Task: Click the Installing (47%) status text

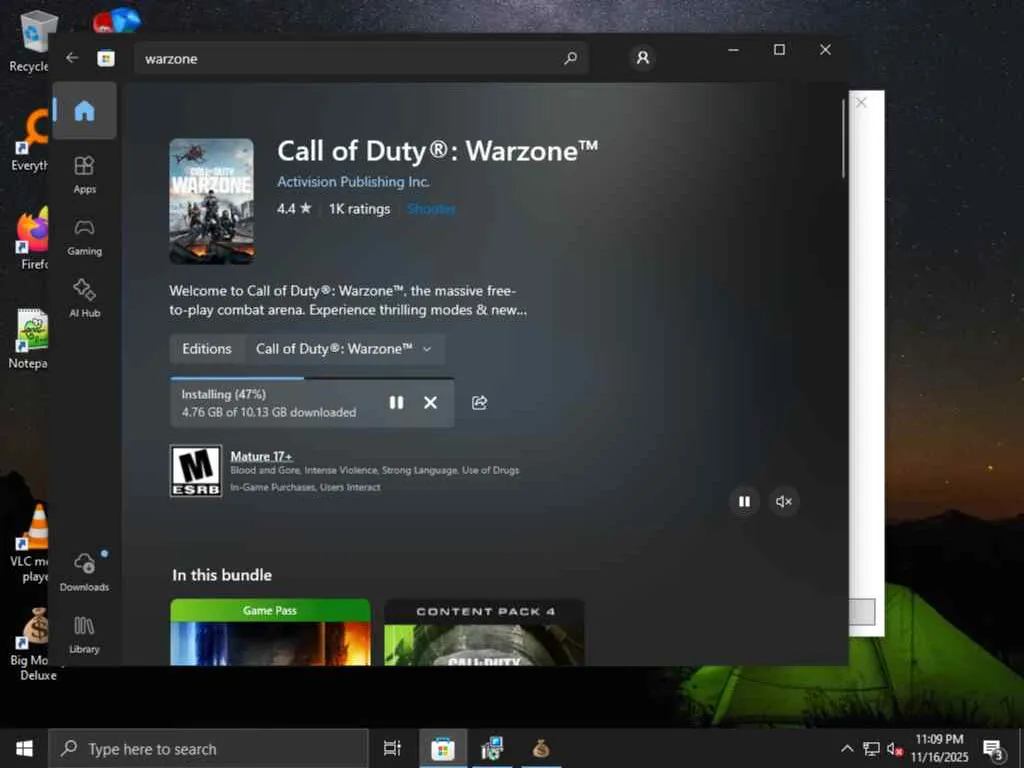Action: (223, 394)
